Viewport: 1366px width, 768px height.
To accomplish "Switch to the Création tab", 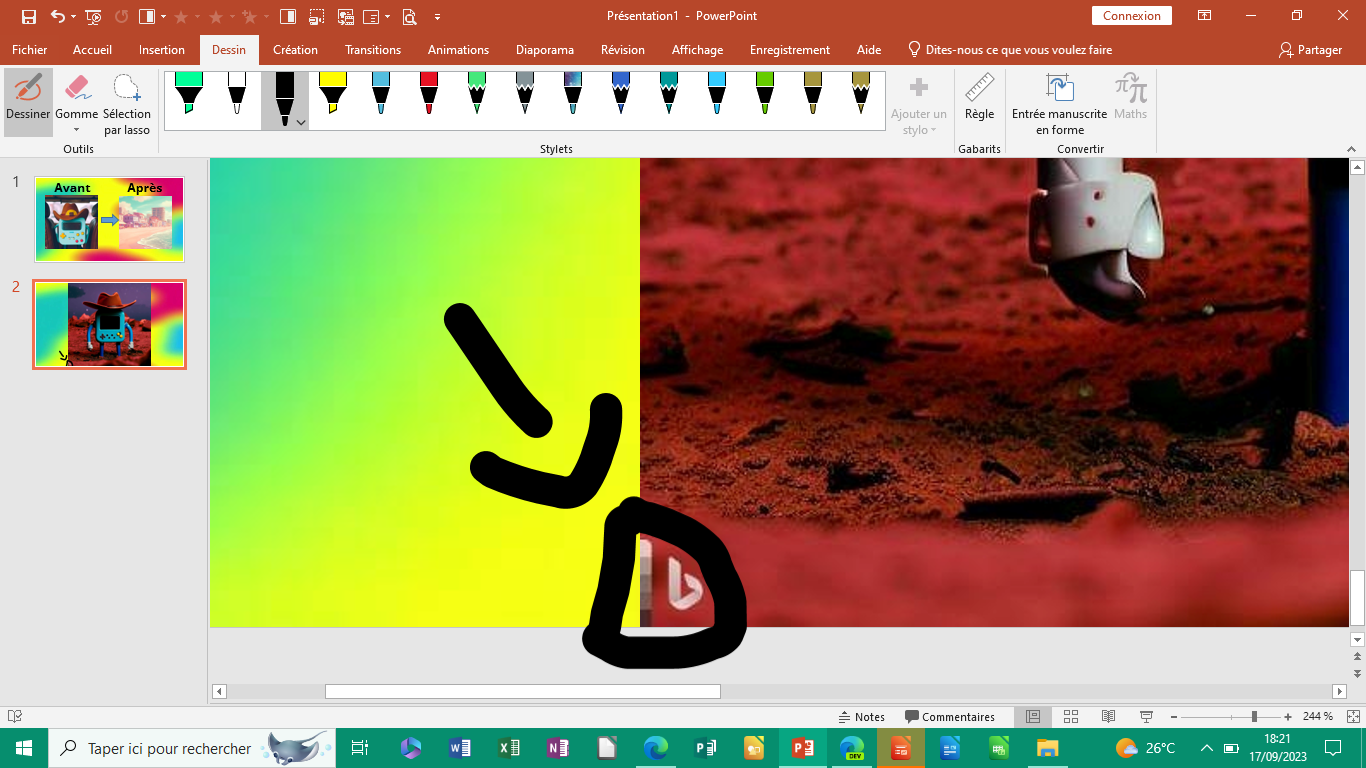I will [x=295, y=50].
